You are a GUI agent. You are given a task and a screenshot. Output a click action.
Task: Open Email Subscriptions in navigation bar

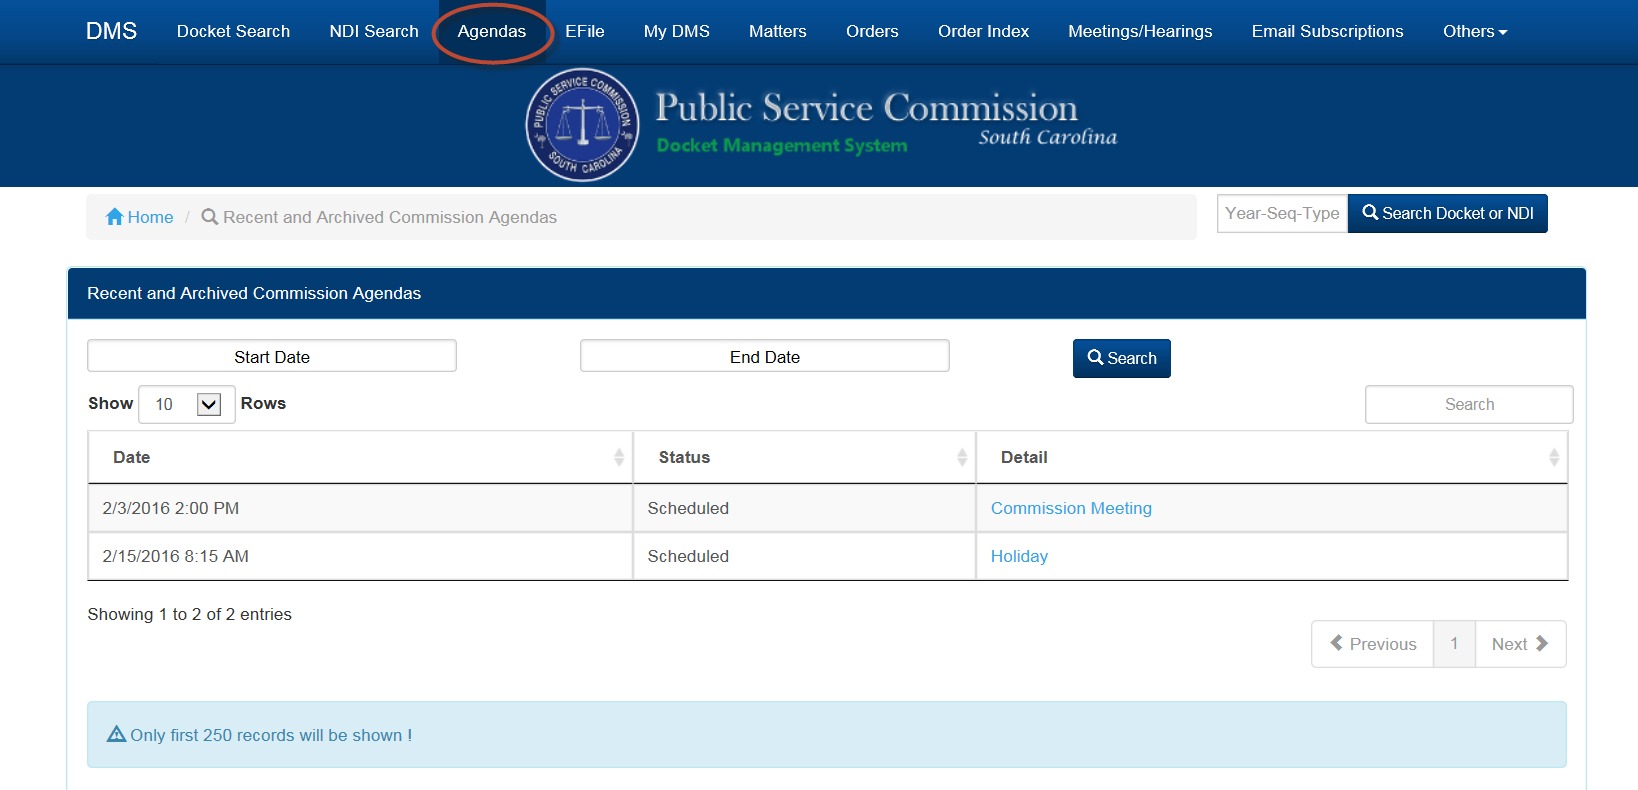point(1327,32)
